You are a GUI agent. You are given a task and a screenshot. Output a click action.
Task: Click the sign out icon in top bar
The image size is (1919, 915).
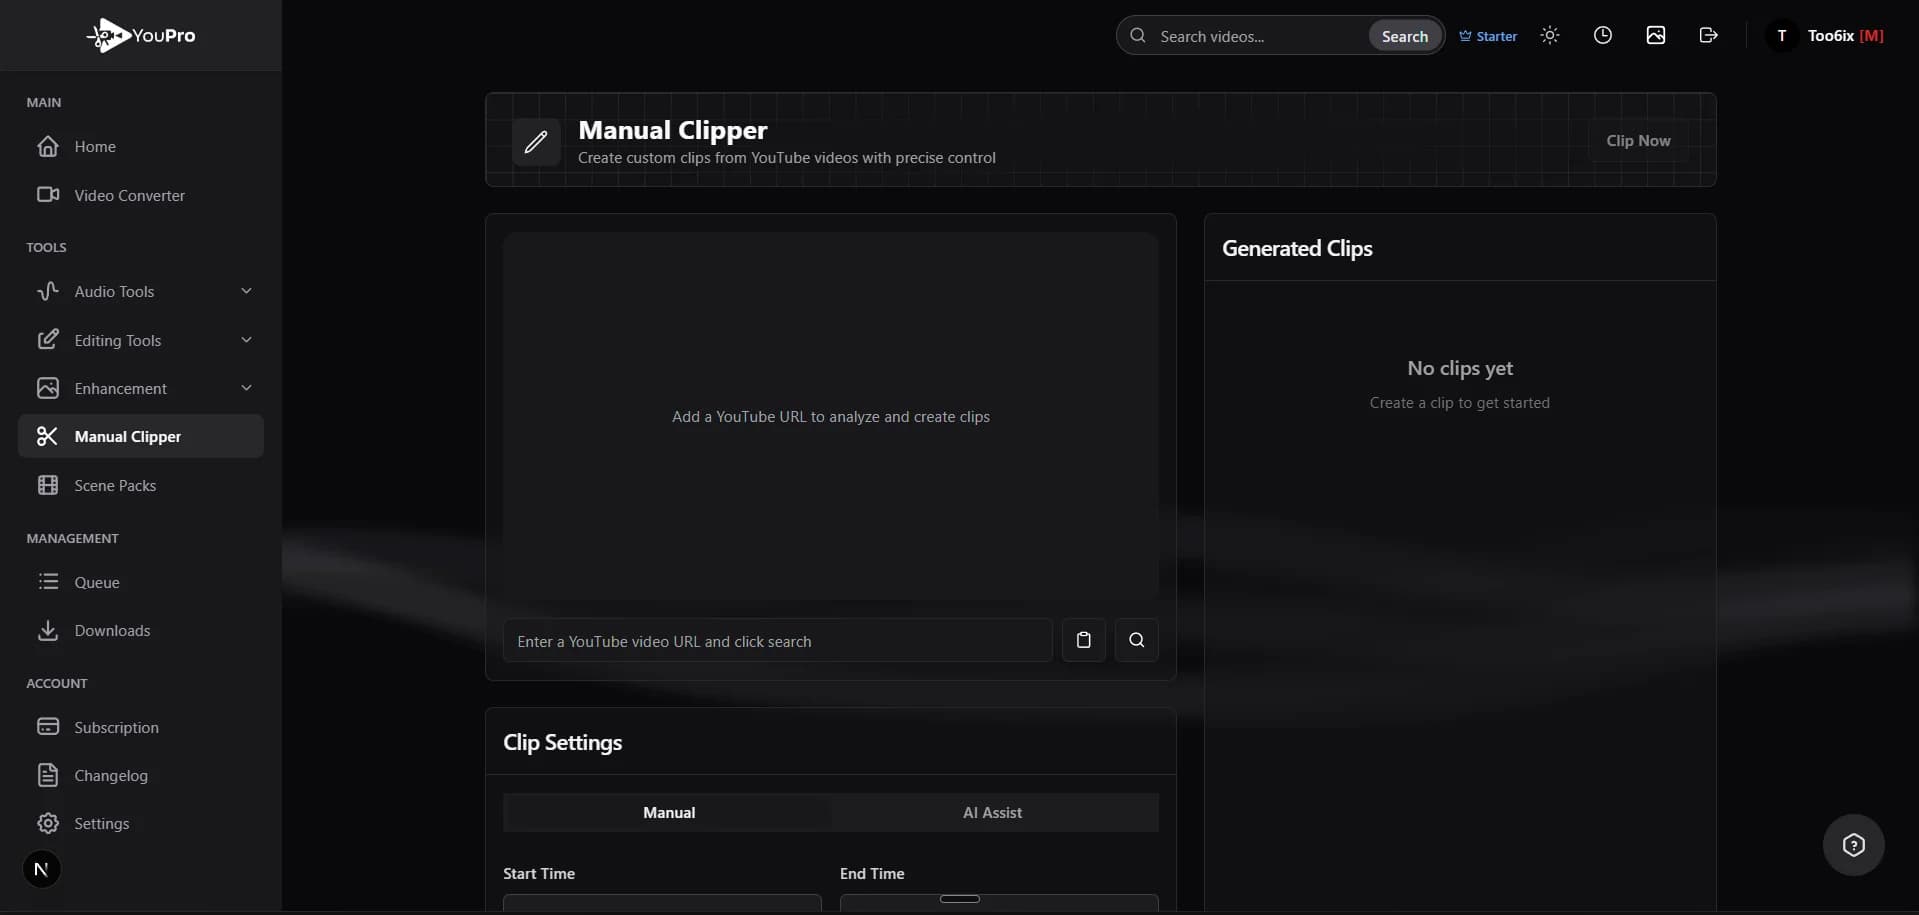click(1708, 35)
